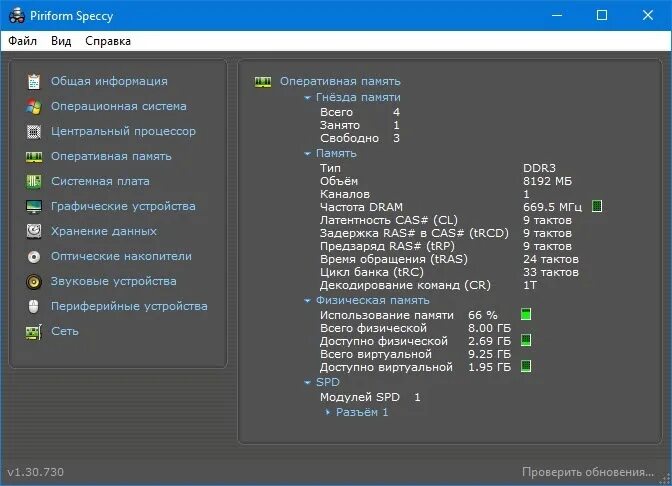Viewport: 672px width, 486px height.
Task: Click the Периферийные устройства mouse icon
Action: [x=34, y=306]
